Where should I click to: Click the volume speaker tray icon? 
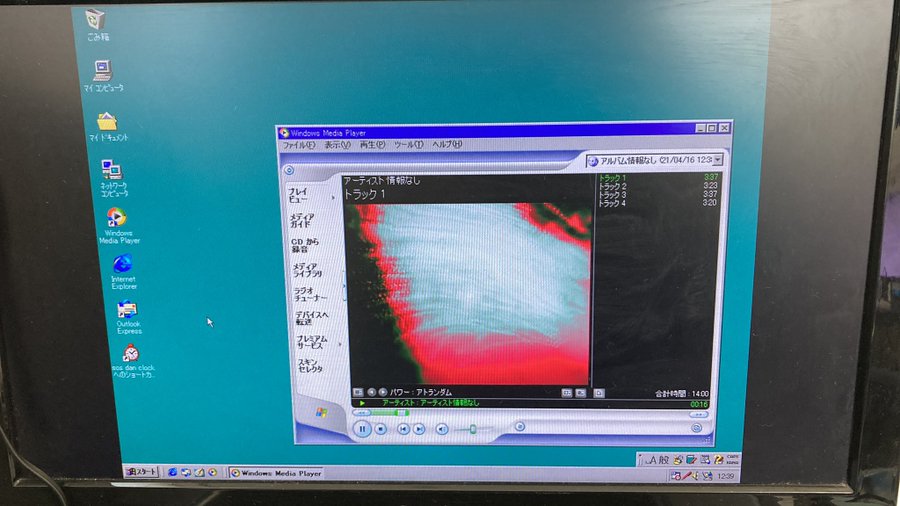[x=695, y=476]
